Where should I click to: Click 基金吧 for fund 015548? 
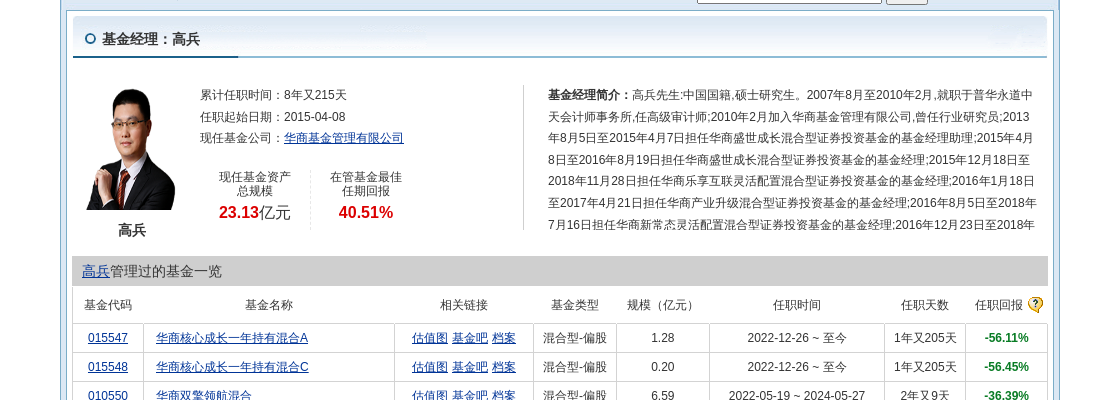pyautogui.click(x=470, y=367)
